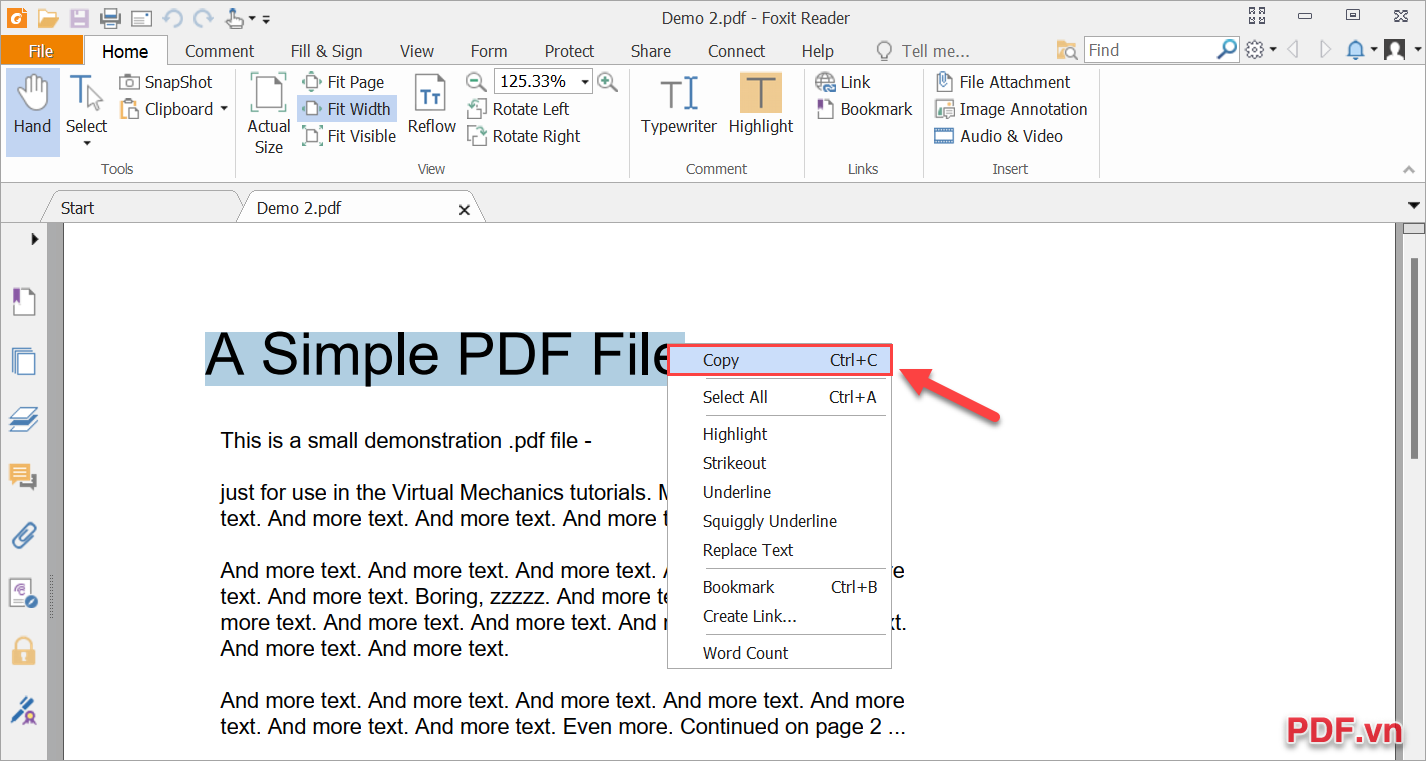The image size is (1426, 761).
Task: Switch to the Protect ribbon tab
Action: [569, 51]
